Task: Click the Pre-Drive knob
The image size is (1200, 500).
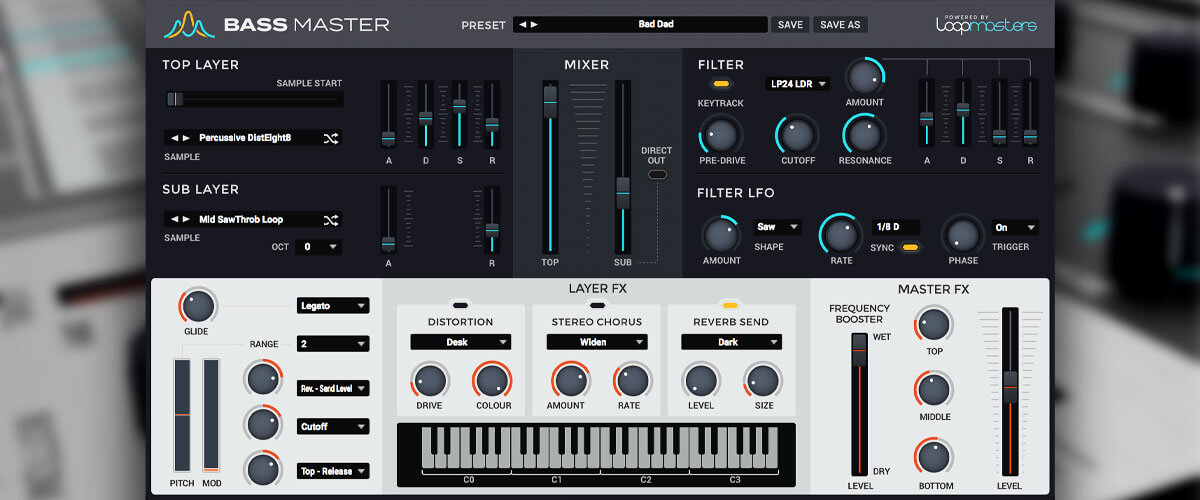Action: pyautogui.click(x=720, y=133)
